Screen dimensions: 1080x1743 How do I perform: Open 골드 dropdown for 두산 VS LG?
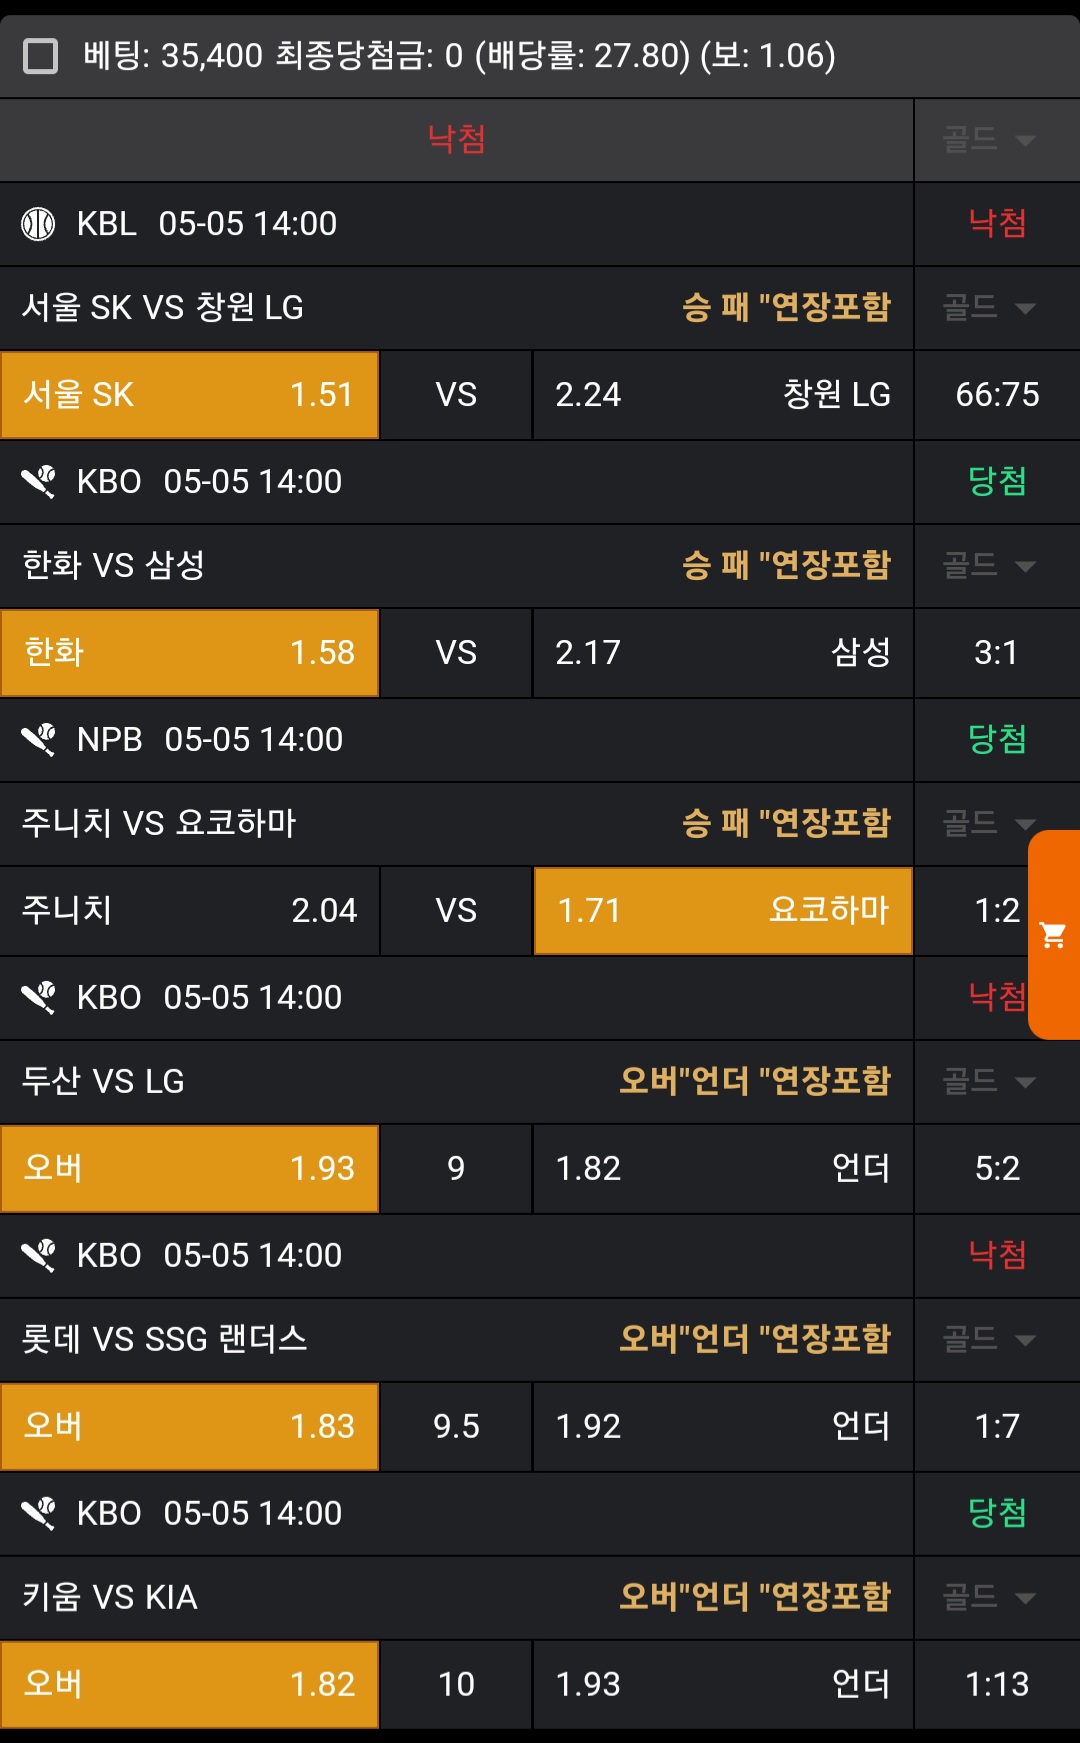click(x=989, y=1082)
